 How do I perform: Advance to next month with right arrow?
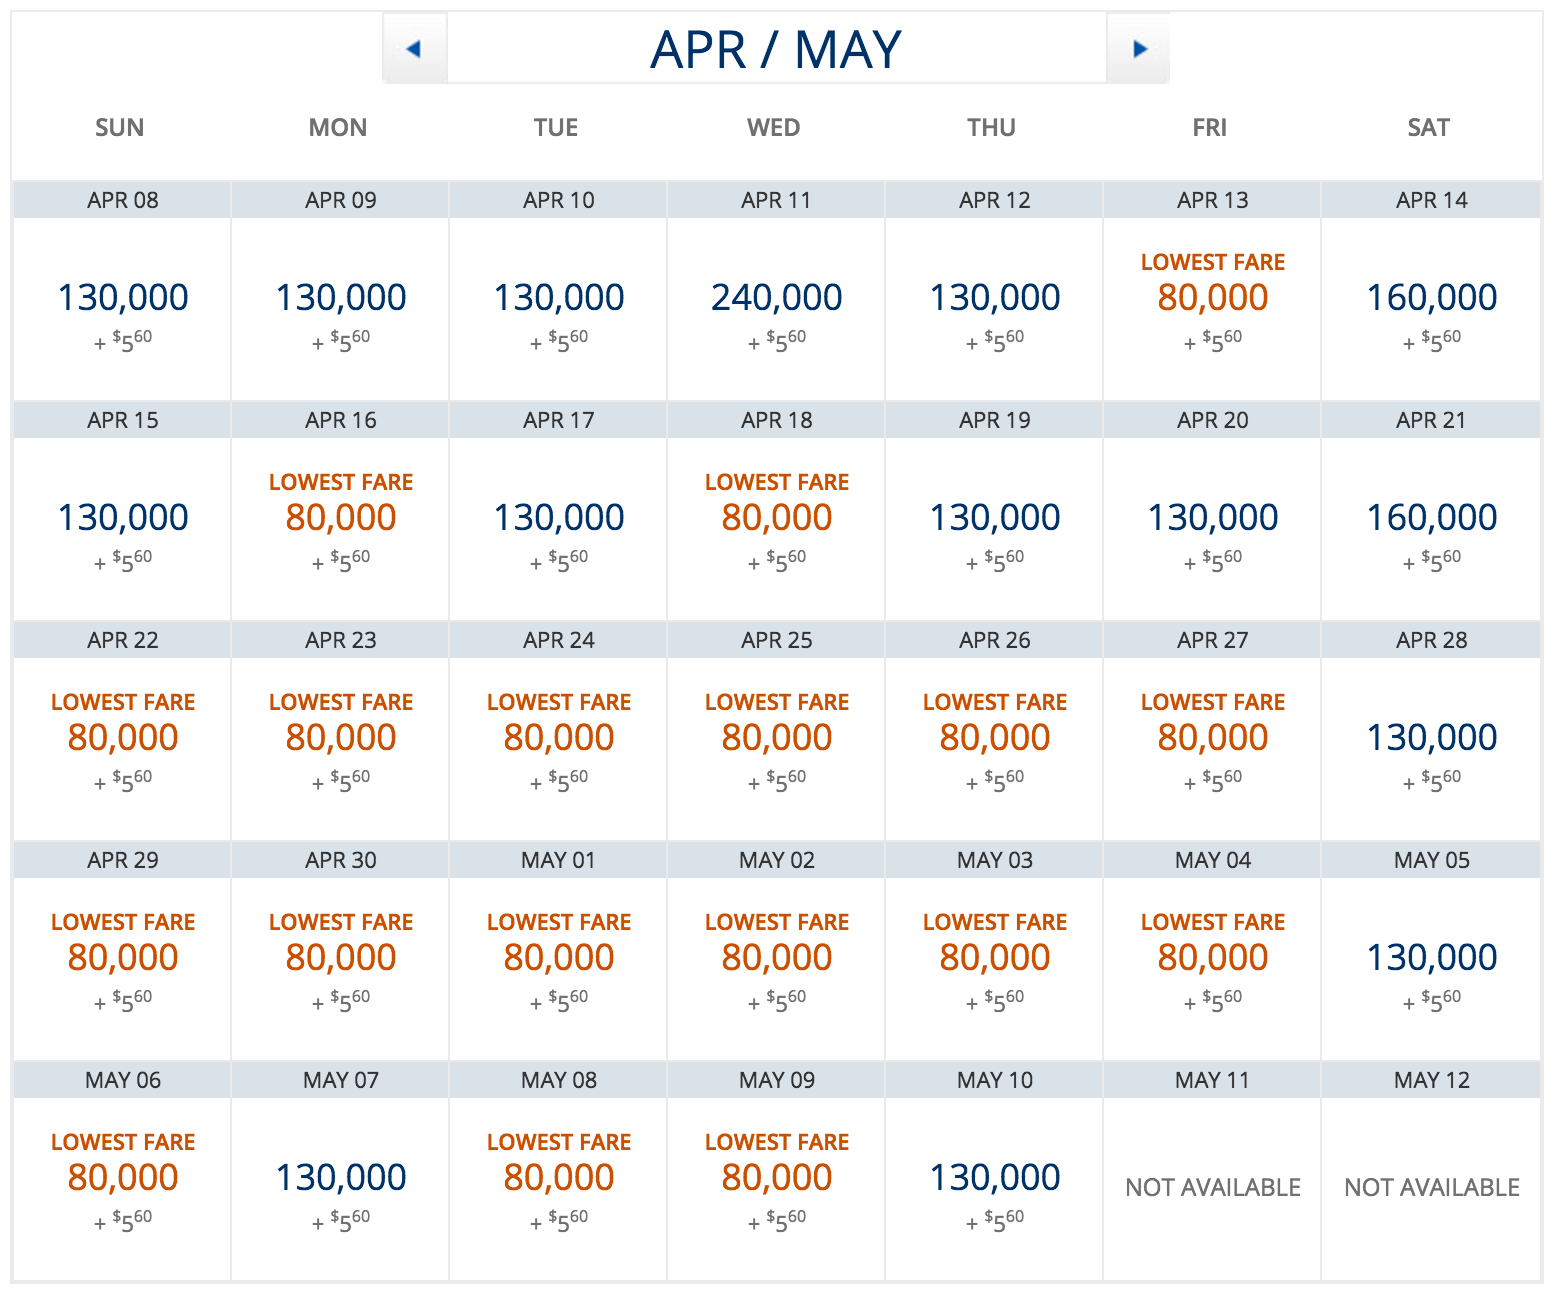point(1138,48)
